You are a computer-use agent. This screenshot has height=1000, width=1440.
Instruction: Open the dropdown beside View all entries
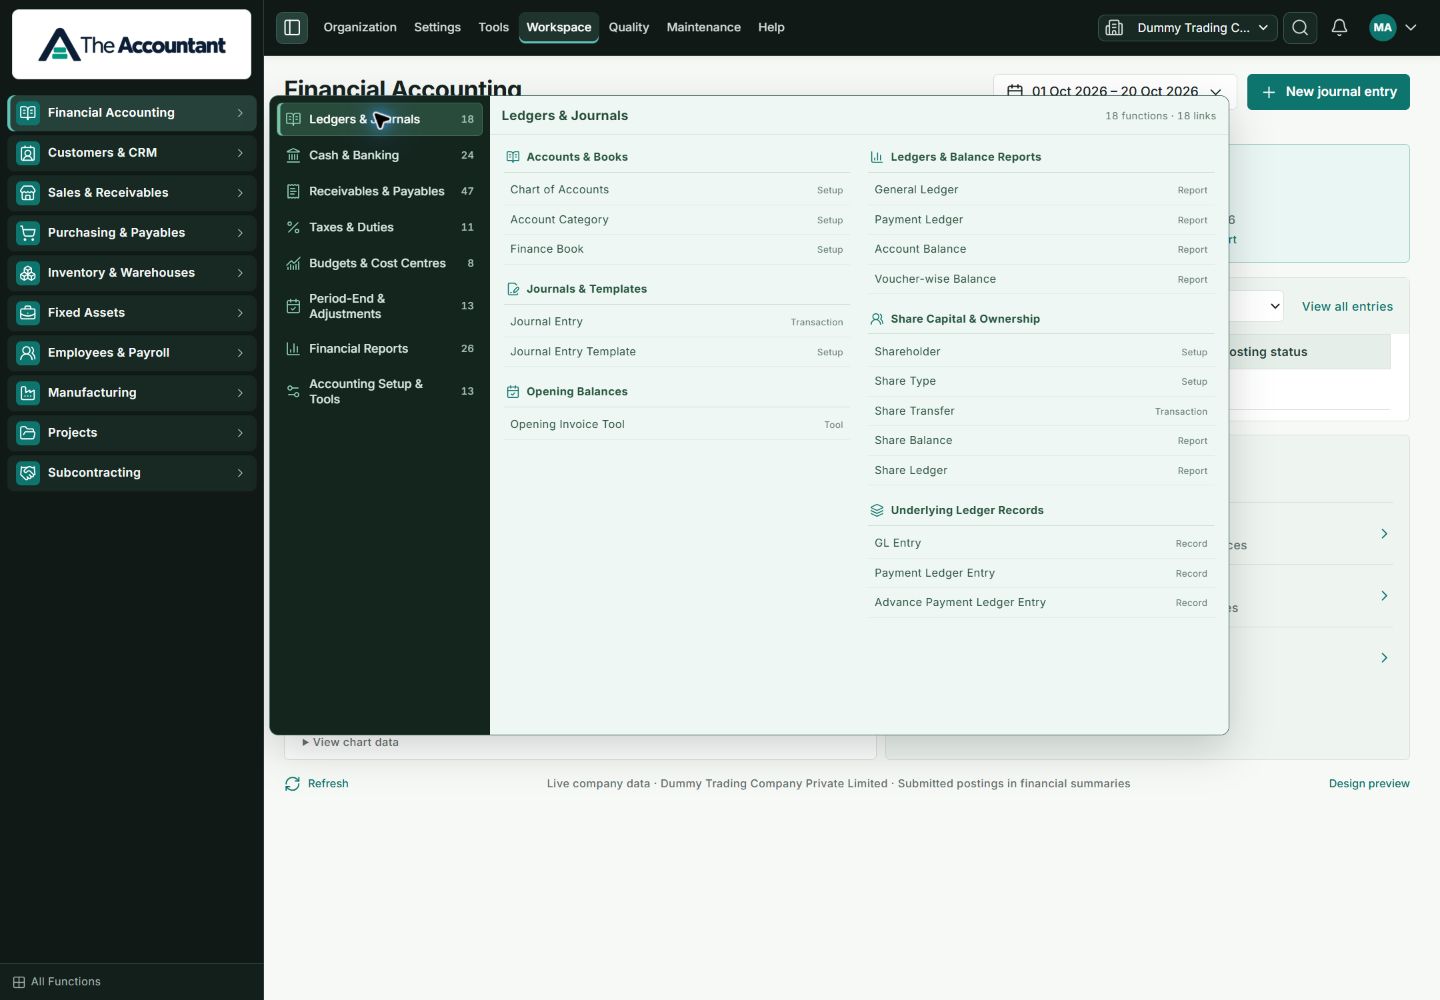coord(1256,307)
